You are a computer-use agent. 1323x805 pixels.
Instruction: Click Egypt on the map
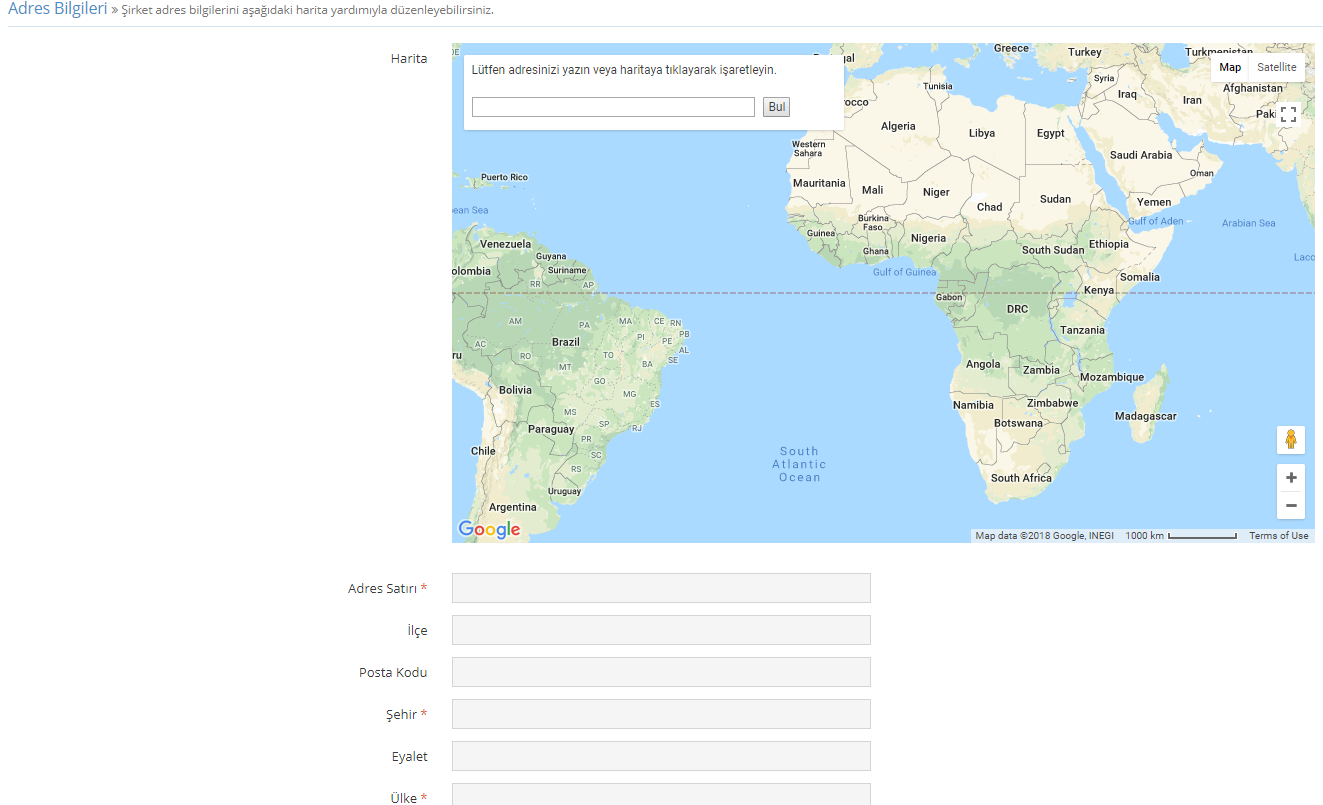coord(1051,133)
